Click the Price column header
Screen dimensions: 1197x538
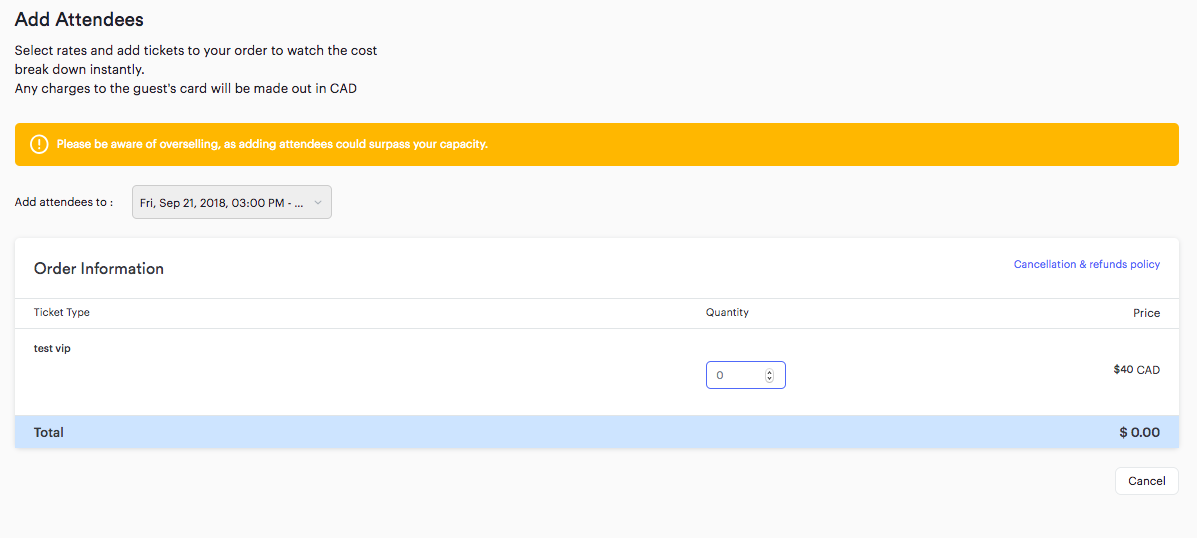1146,313
